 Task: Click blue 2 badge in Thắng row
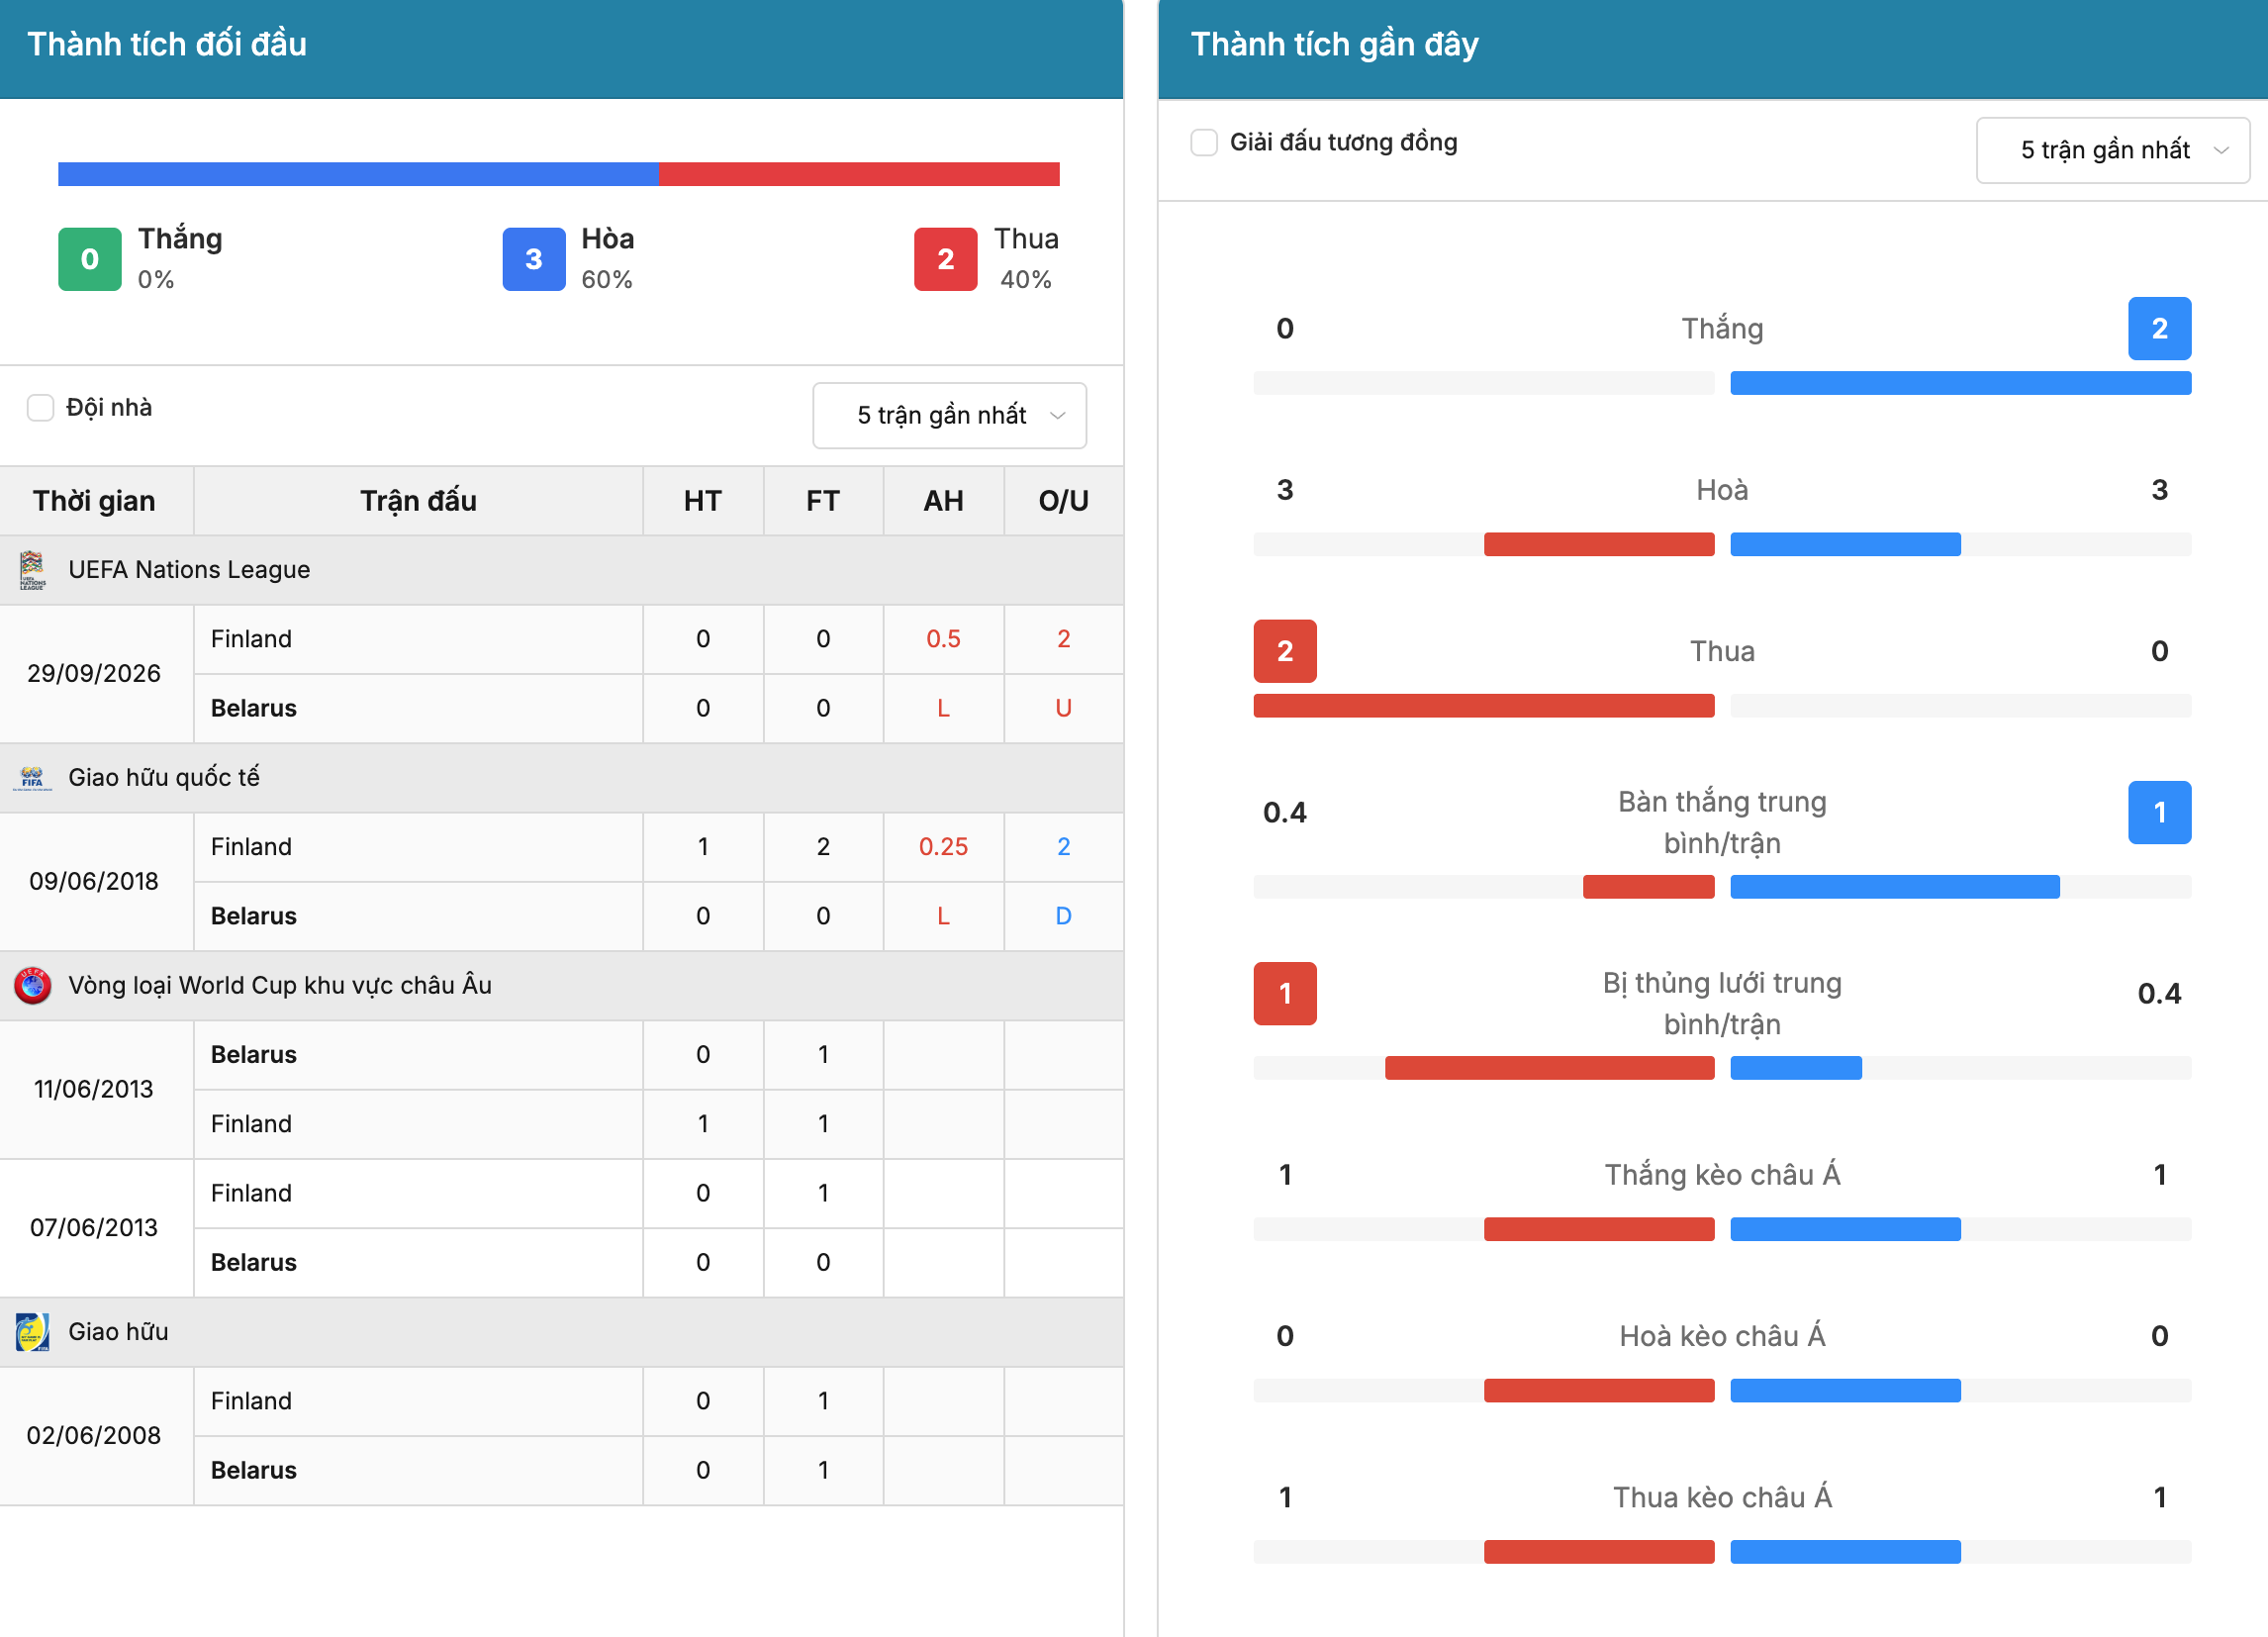(2160, 328)
